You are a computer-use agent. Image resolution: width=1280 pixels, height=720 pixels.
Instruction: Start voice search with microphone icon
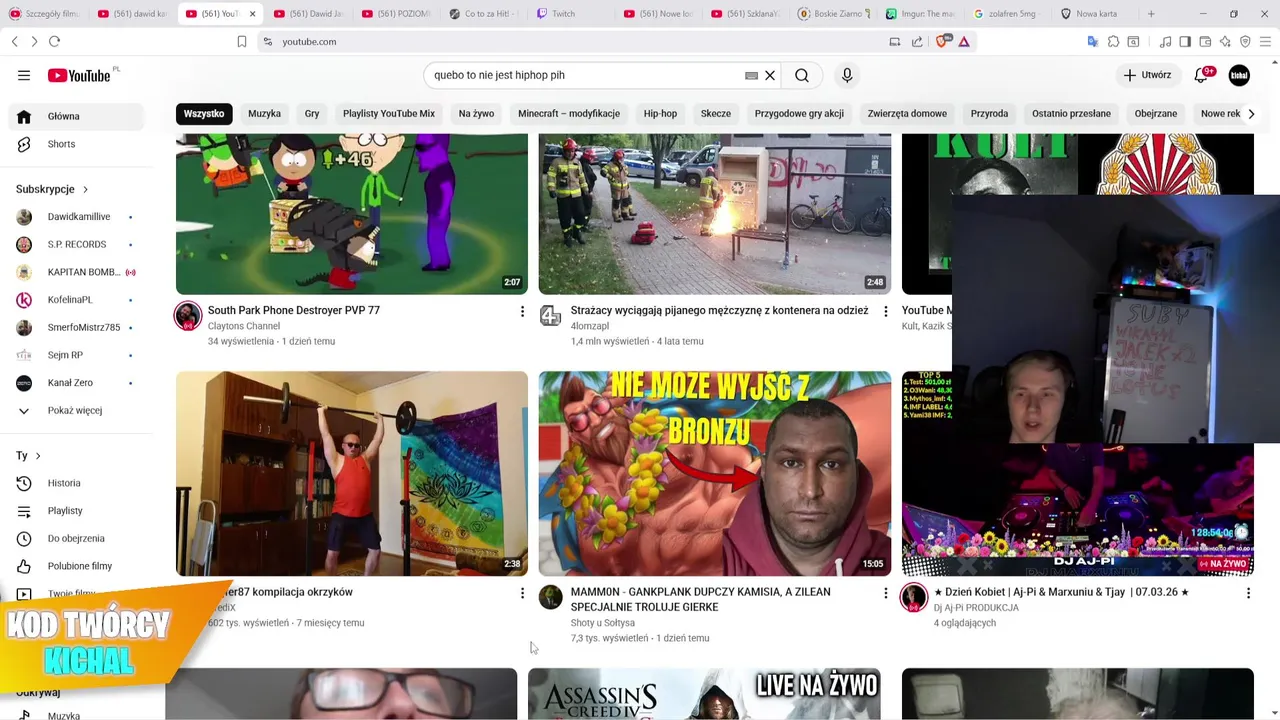[x=847, y=75]
